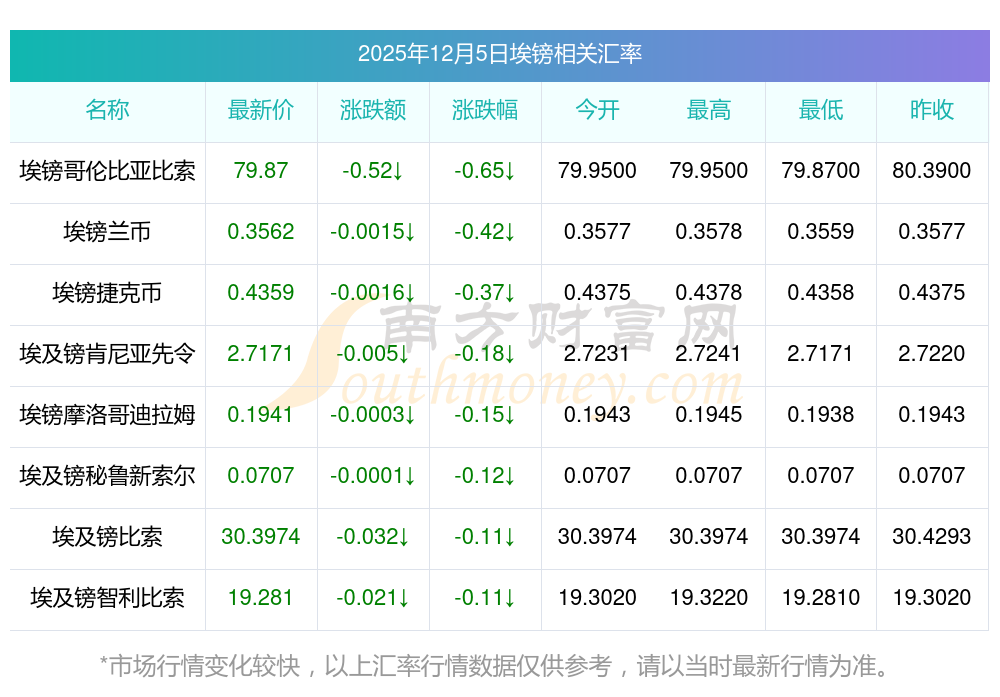The image size is (1000, 697).
Task: Select the 涨跌幅 column header
Action: 485,110
